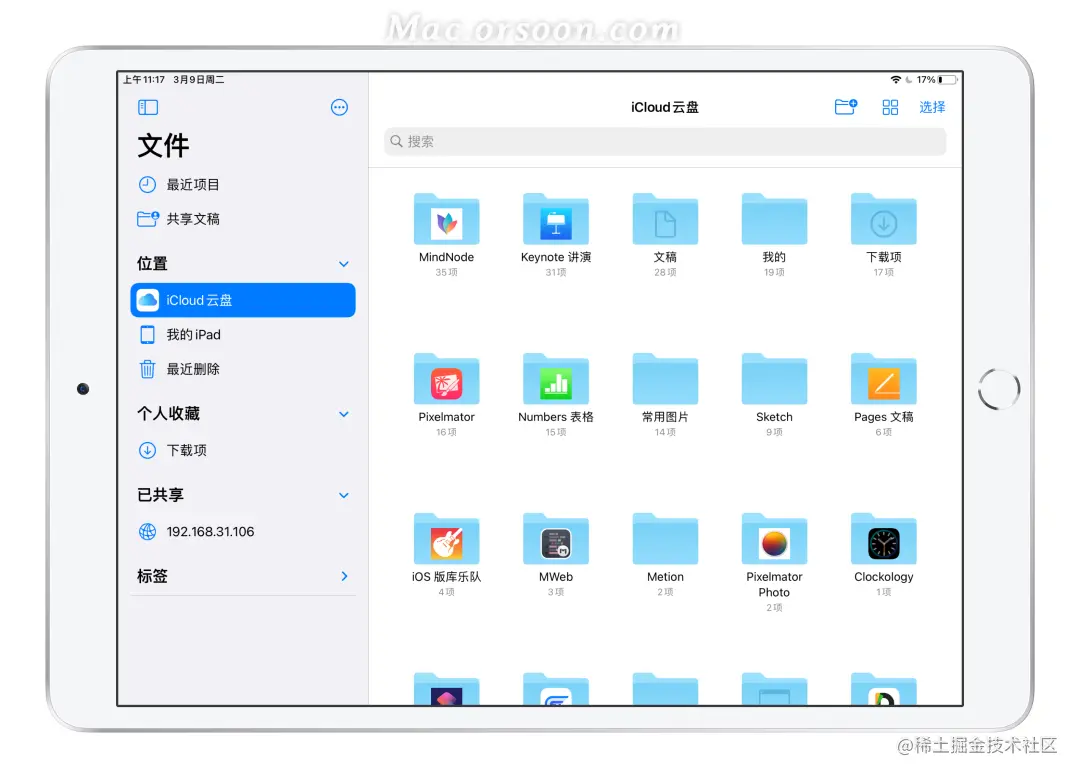Collapse the 已共享 section chevron
Viewport: 1080px width, 778px height.
(344, 495)
